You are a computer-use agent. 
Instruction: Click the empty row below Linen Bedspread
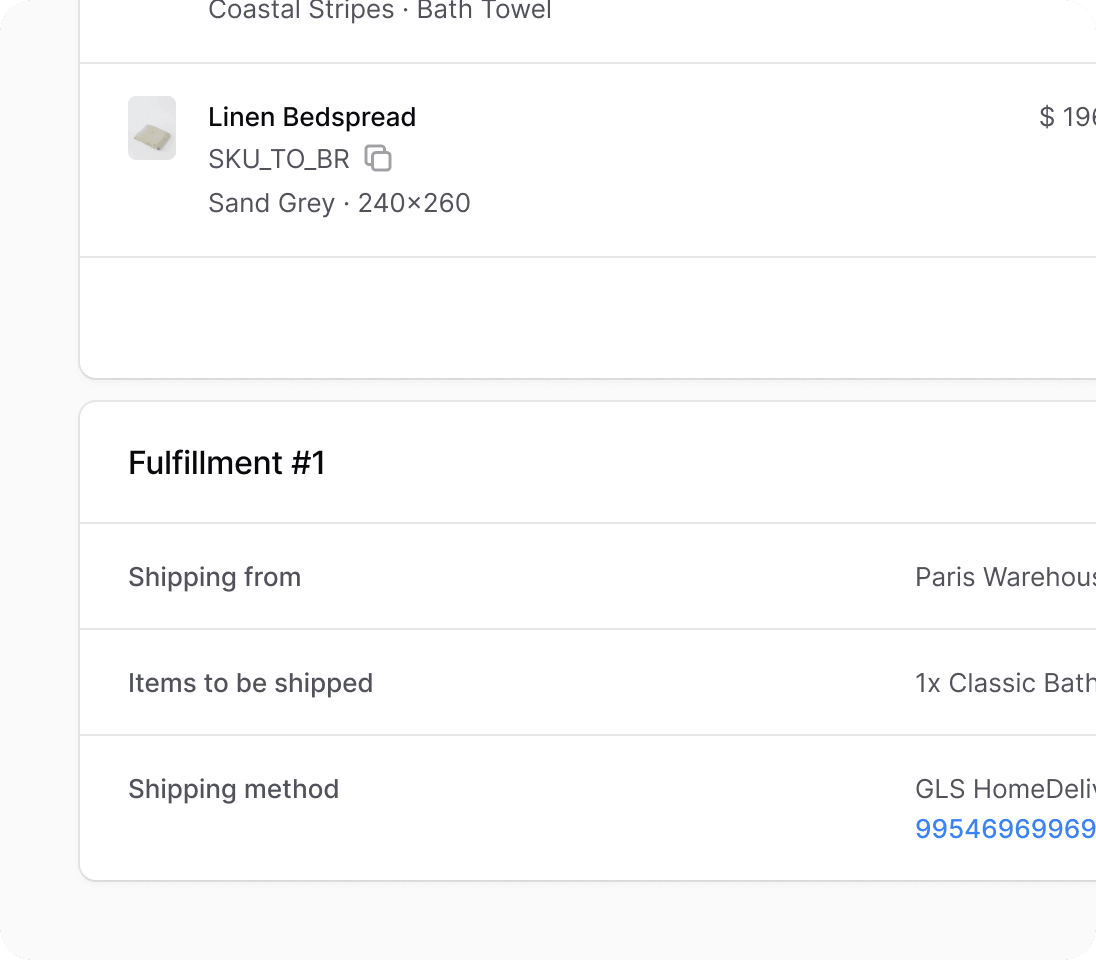(588, 317)
